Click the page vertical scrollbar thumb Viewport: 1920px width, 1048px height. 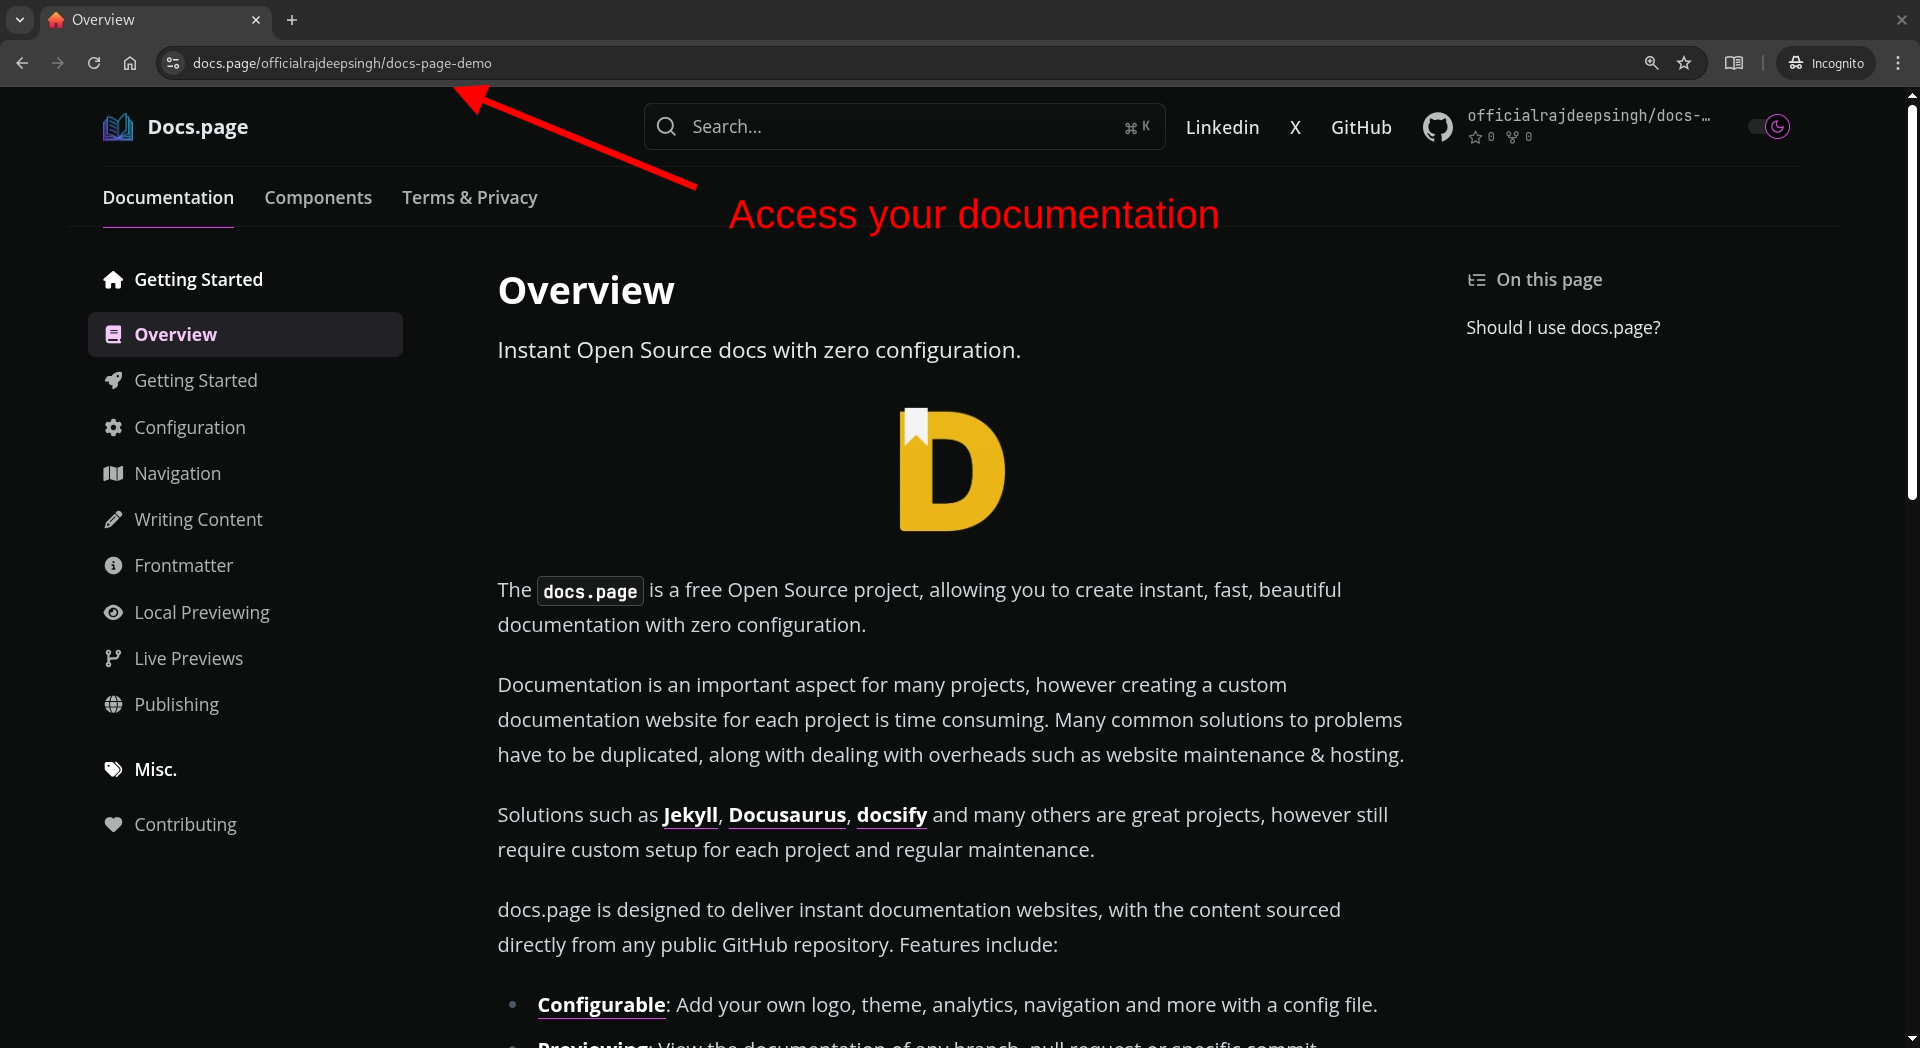pyautogui.click(x=1912, y=300)
